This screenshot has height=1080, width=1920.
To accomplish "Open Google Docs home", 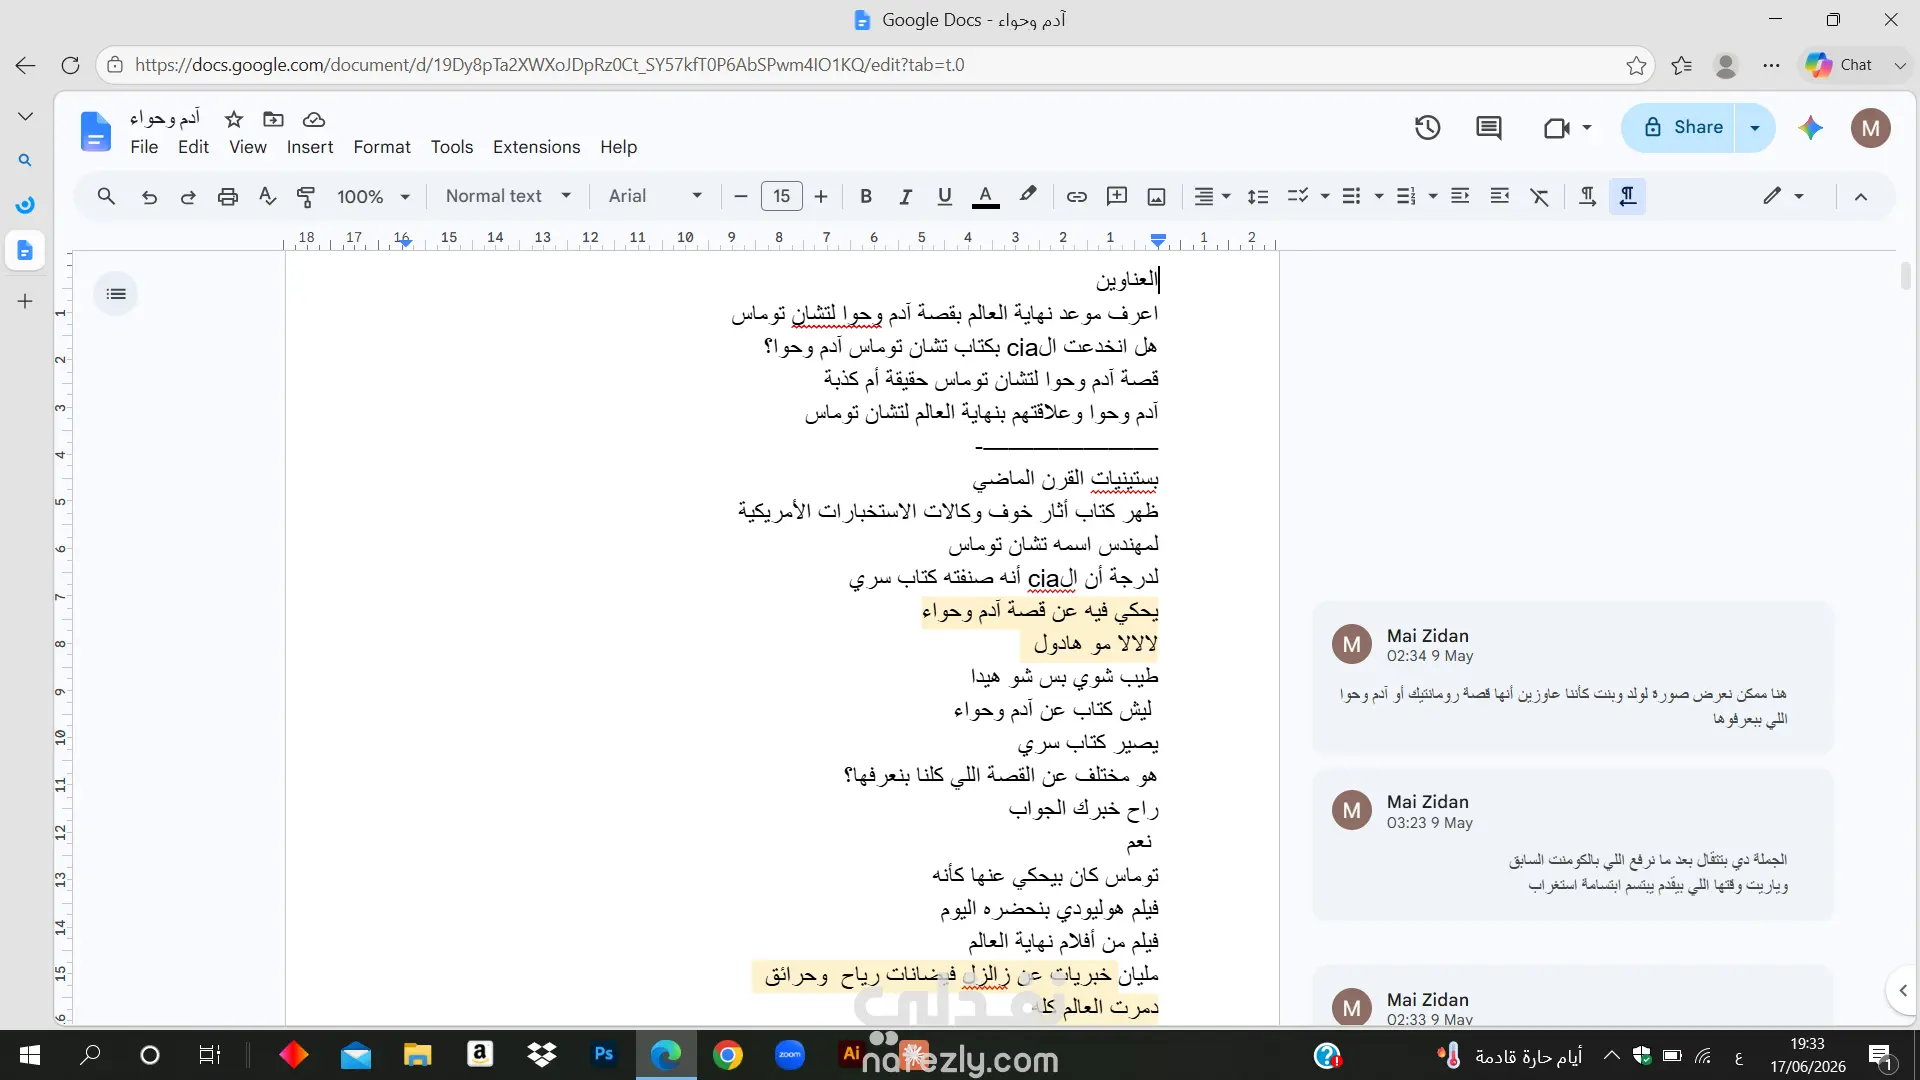I will coord(95,131).
